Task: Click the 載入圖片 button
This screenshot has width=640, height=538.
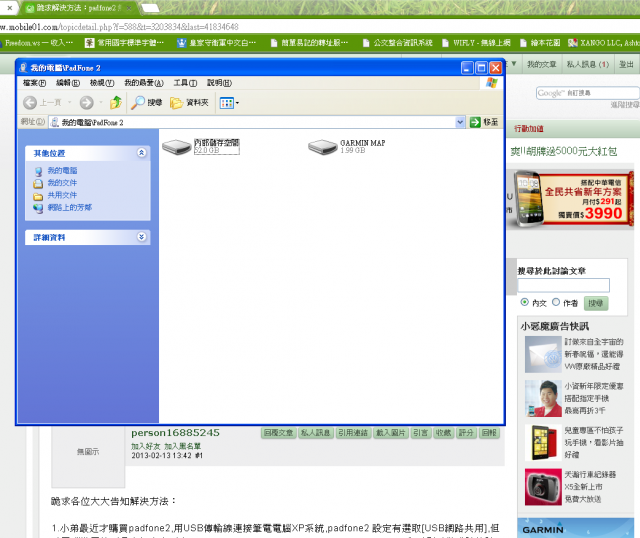Action: click(x=391, y=433)
